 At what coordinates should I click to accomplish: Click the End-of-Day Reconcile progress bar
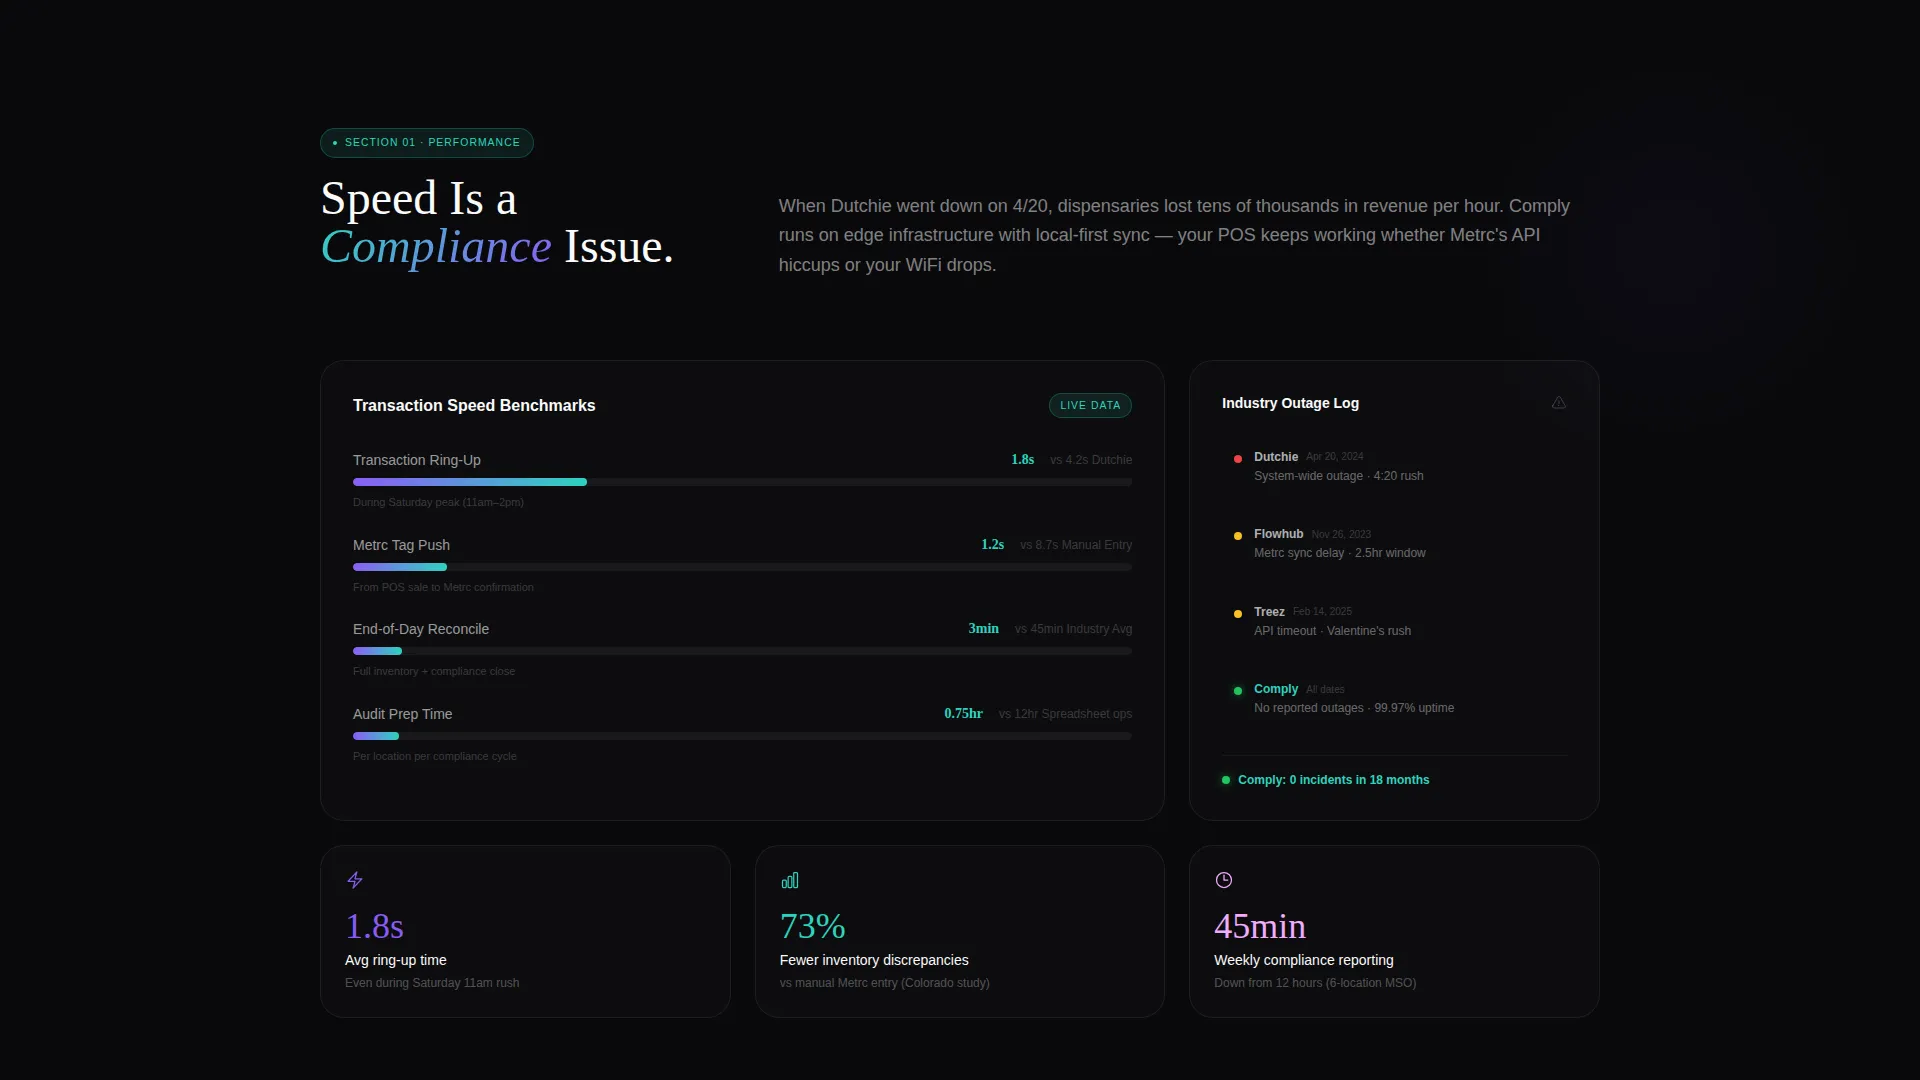[x=742, y=651]
